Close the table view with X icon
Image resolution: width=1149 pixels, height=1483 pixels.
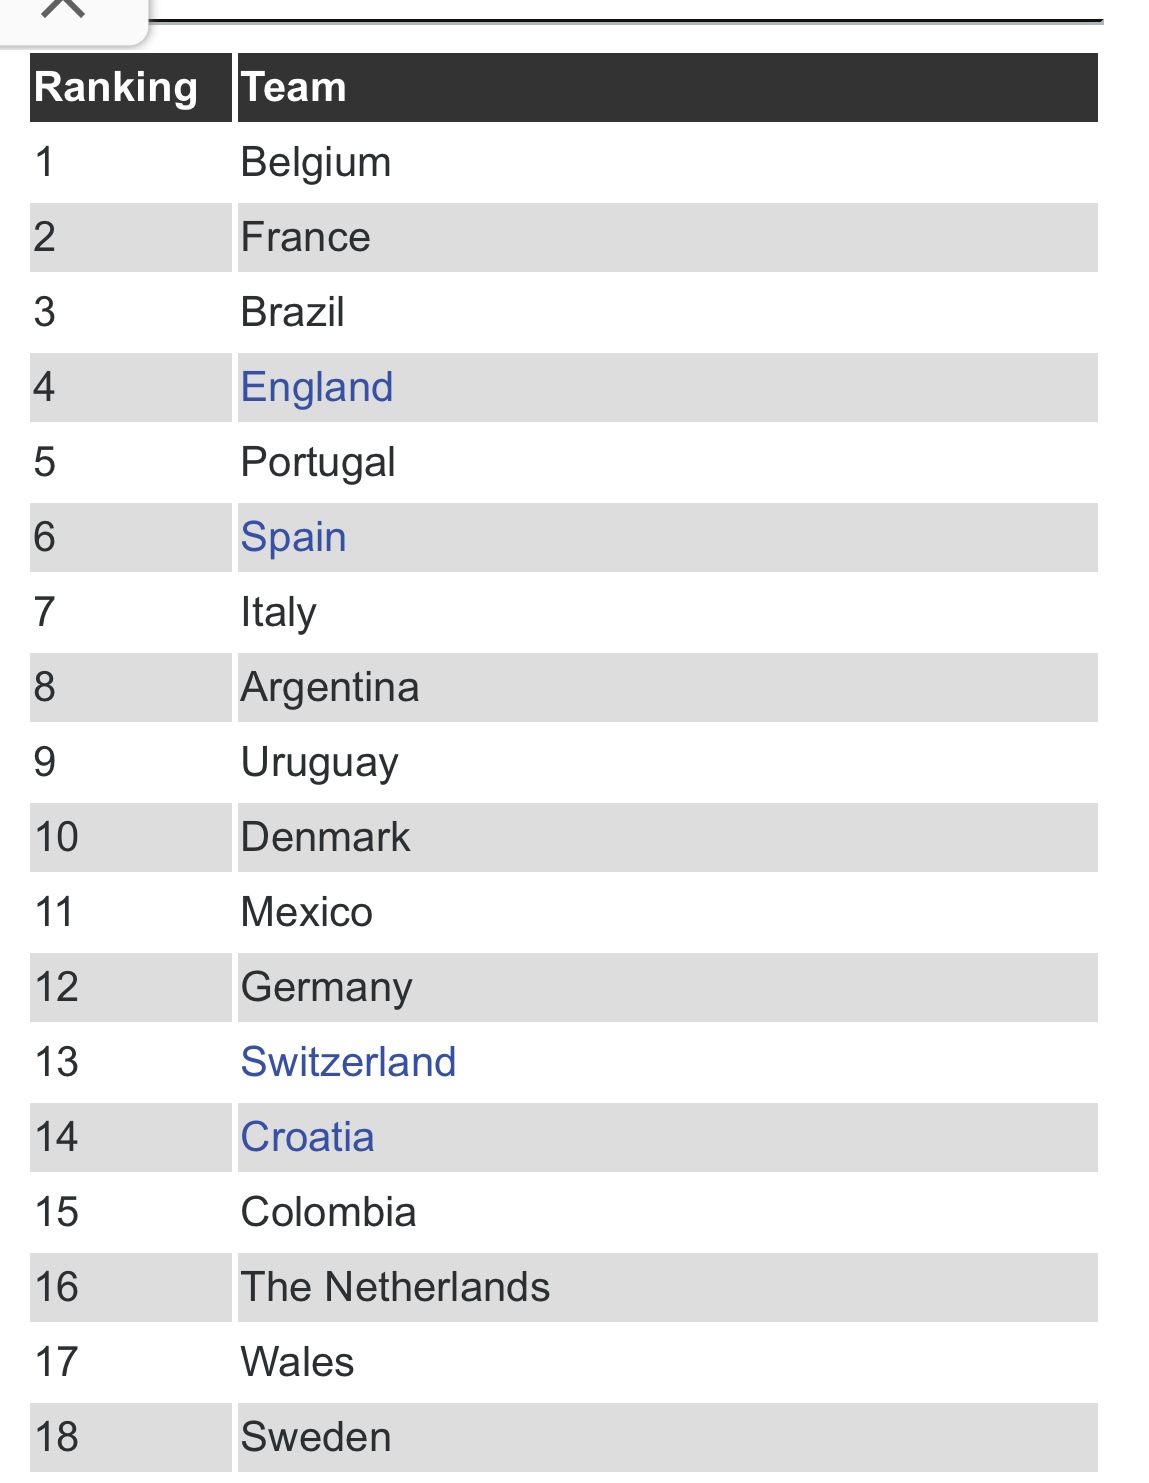point(64,8)
